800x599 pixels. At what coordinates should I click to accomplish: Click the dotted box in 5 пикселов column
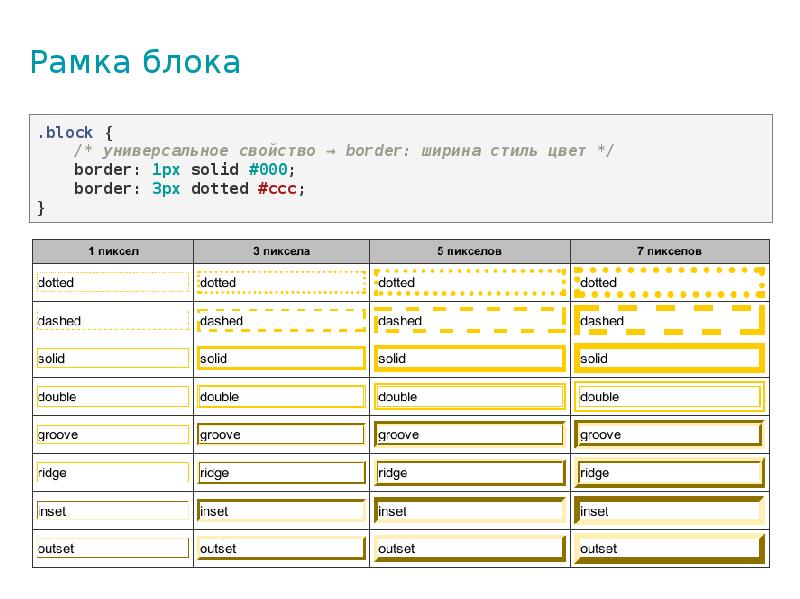tap(470, 282)
